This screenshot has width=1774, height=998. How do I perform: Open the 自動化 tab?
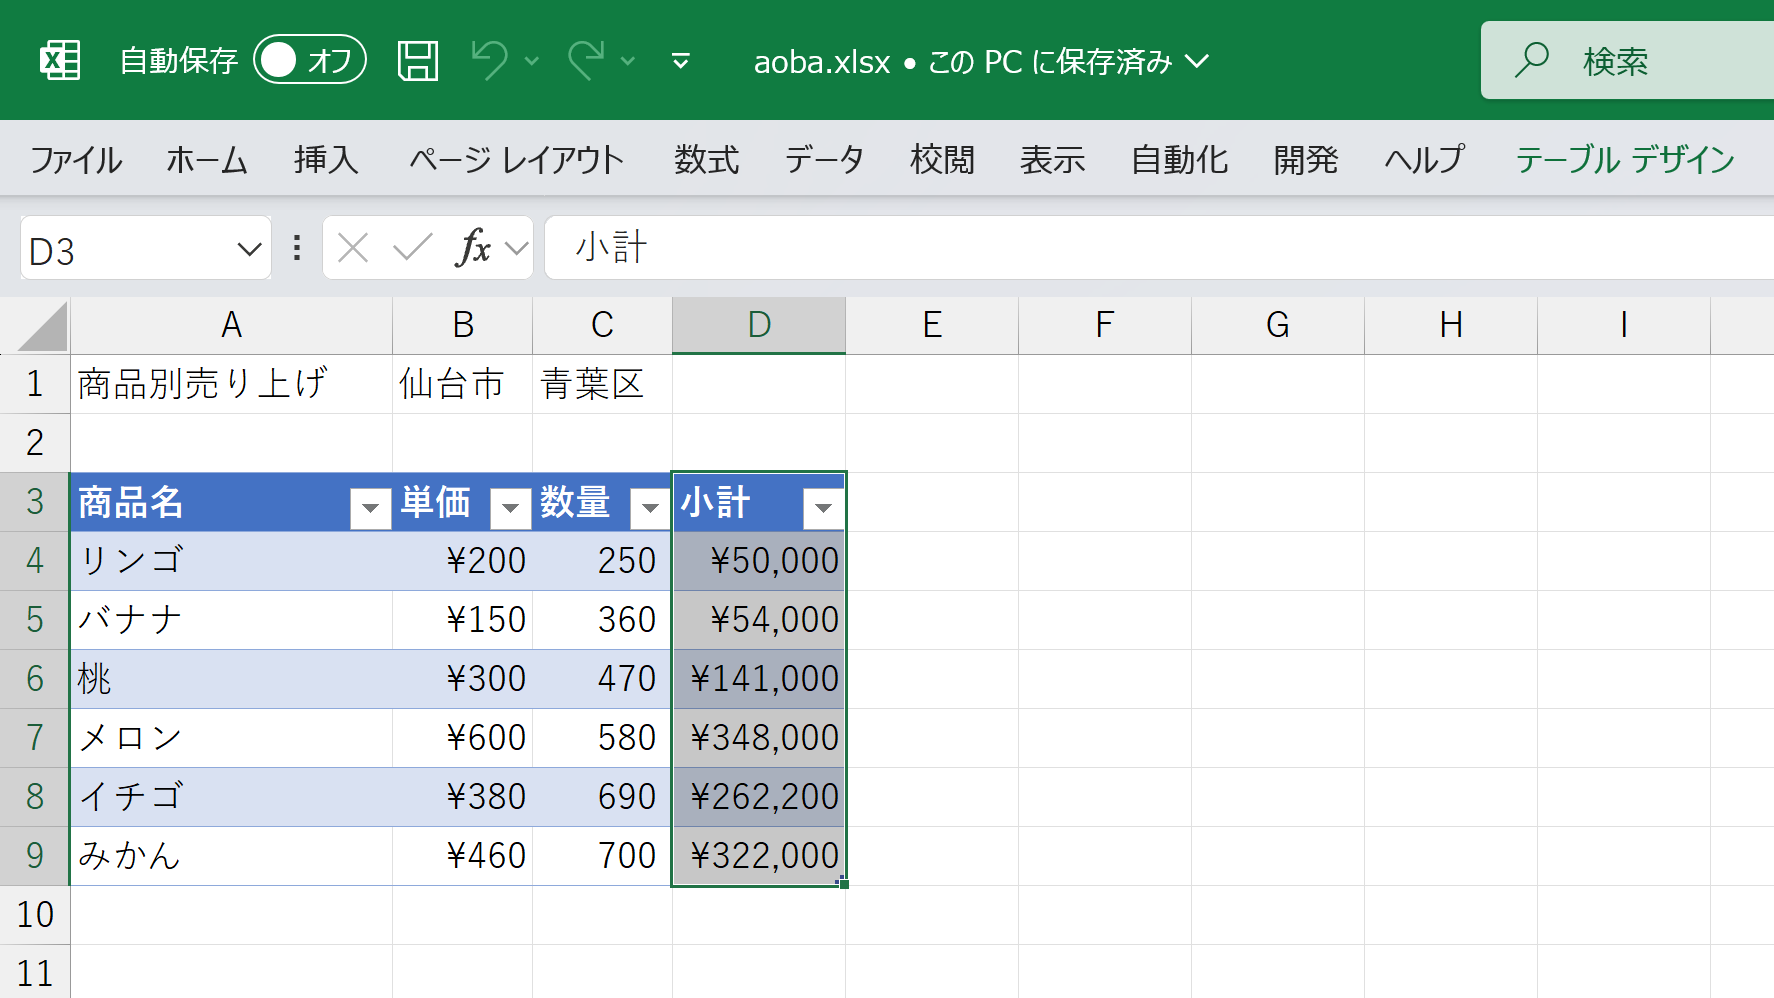[1179, 159]
